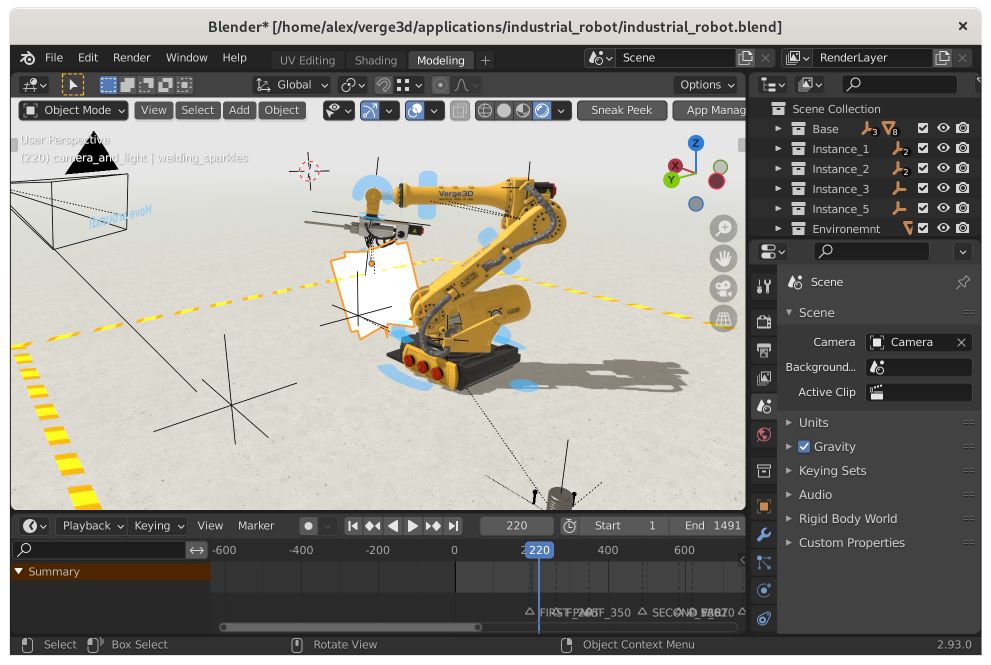Click the current frame 220 playhead marker
Image resolution: width=991 pixels, height=665 pixels.
[539, 551]
